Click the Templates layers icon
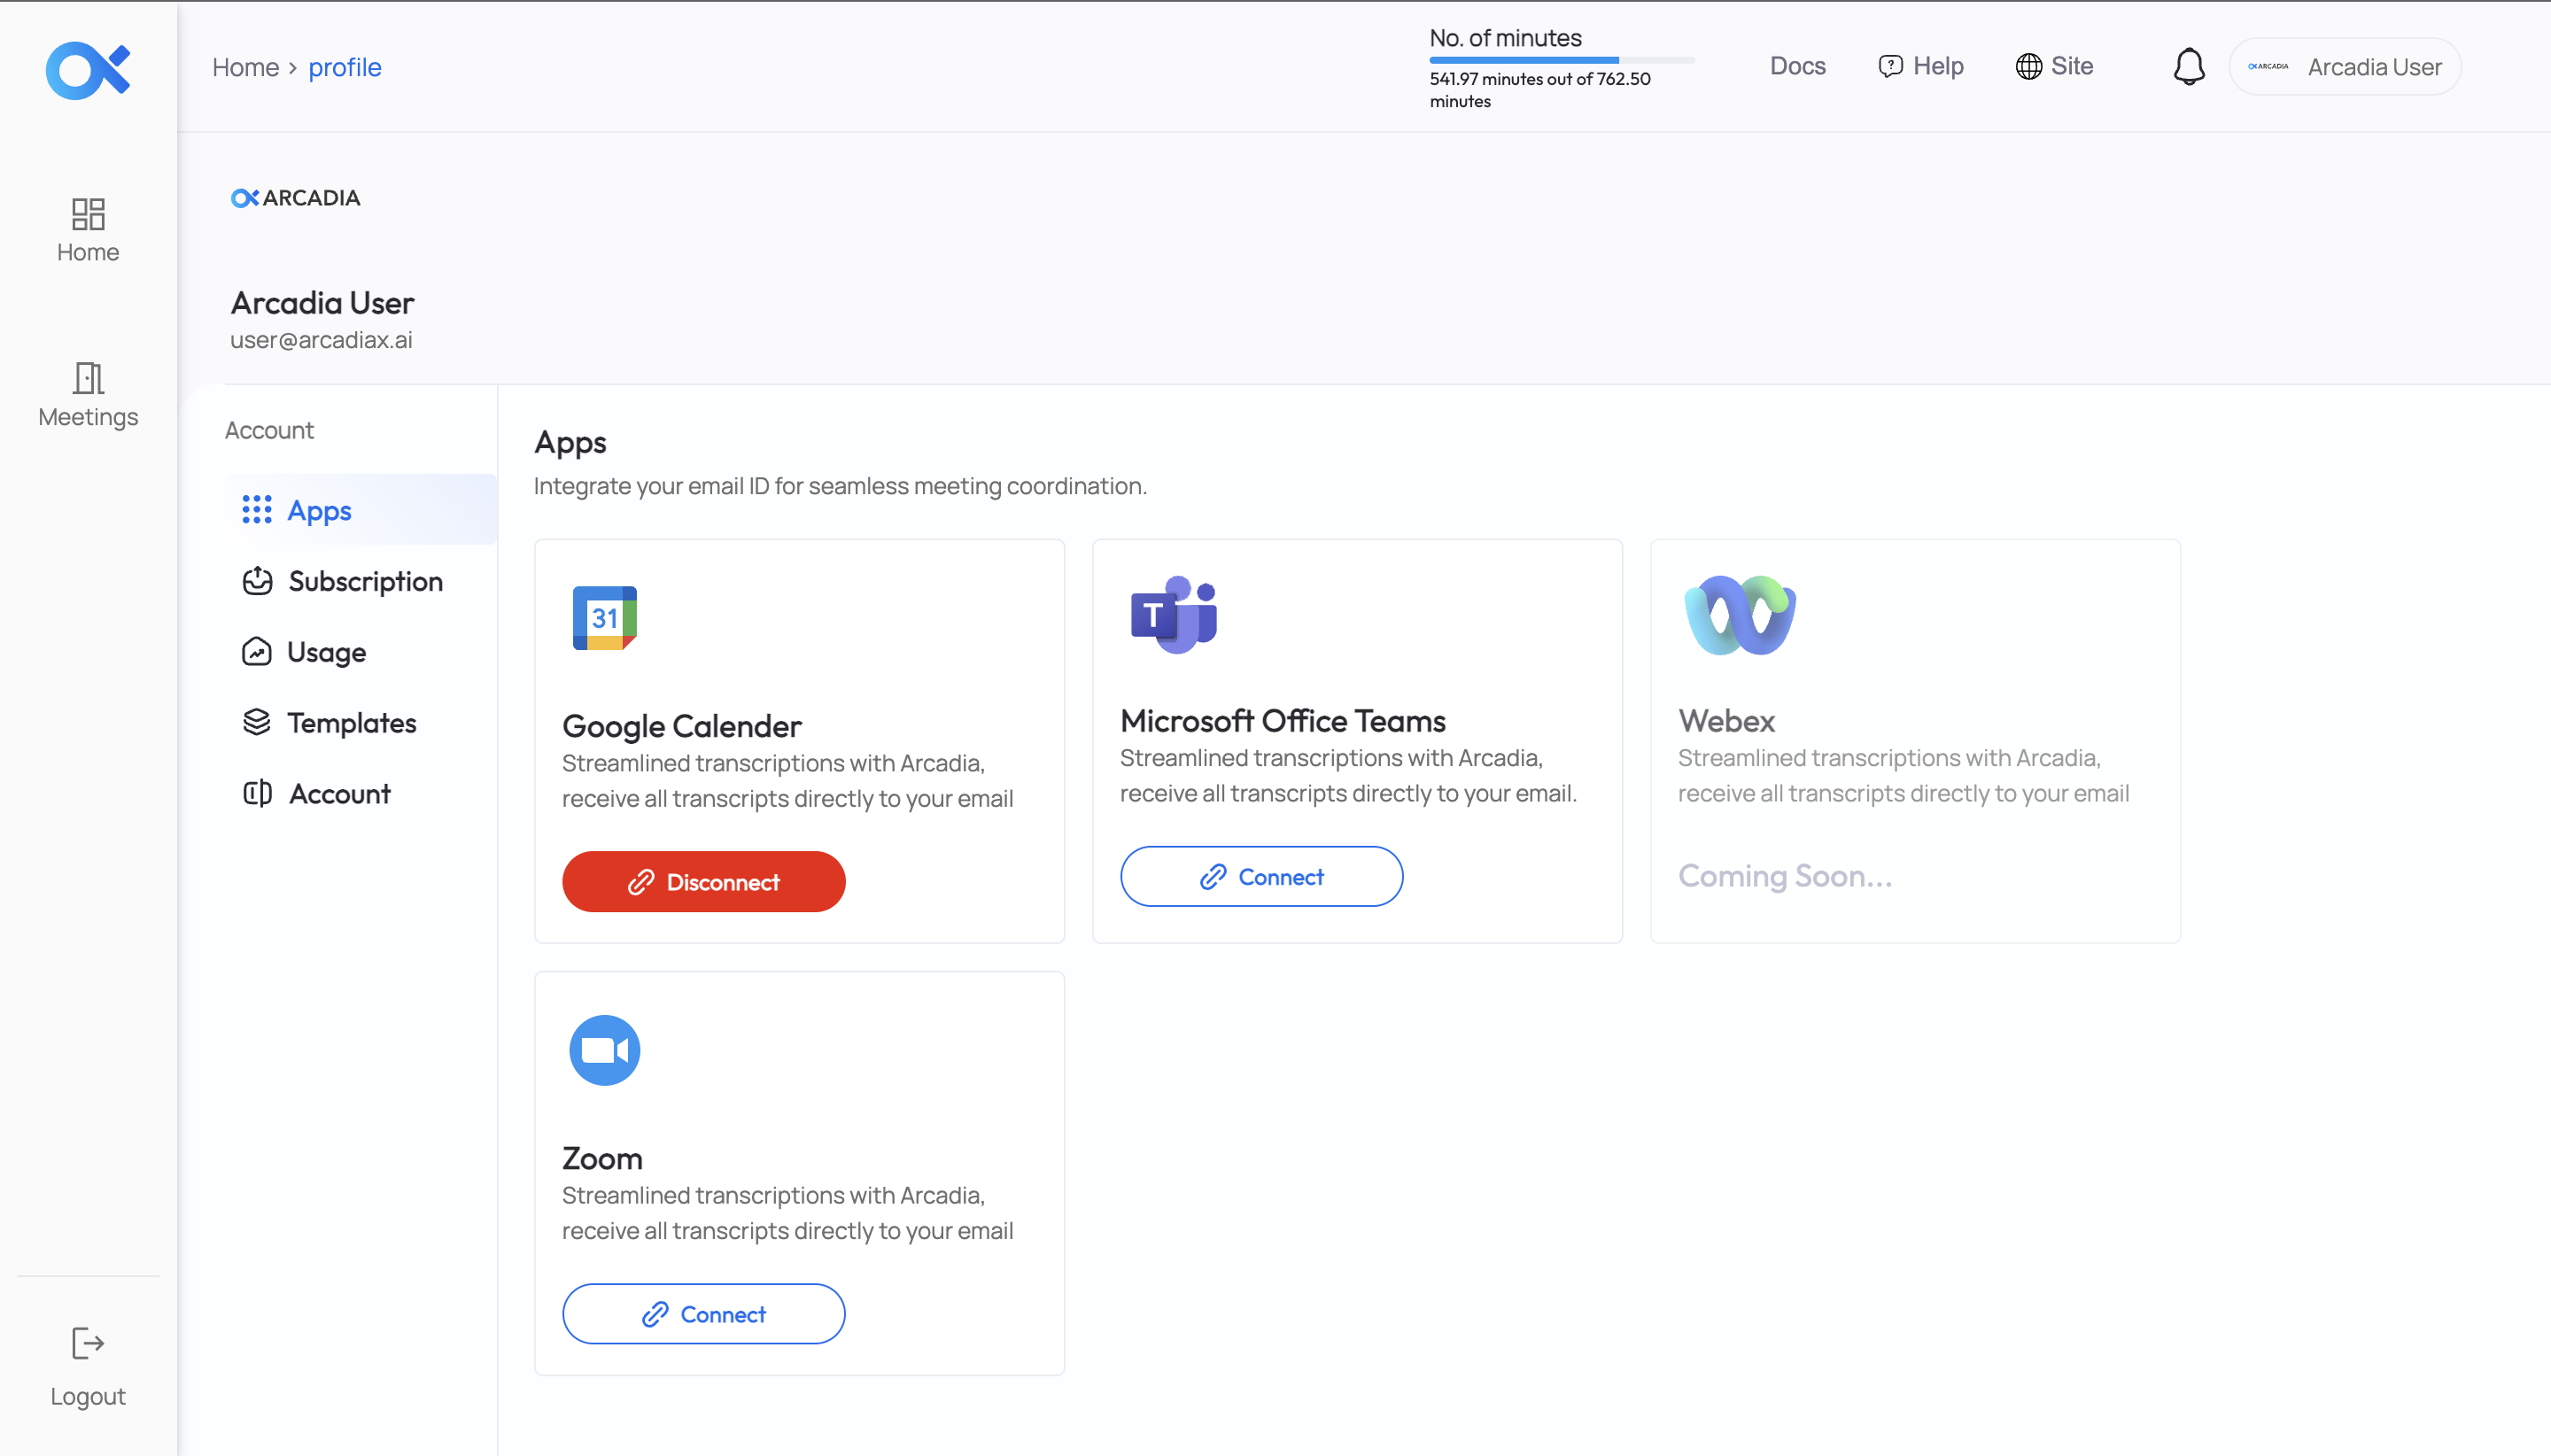 coord(257,722)
